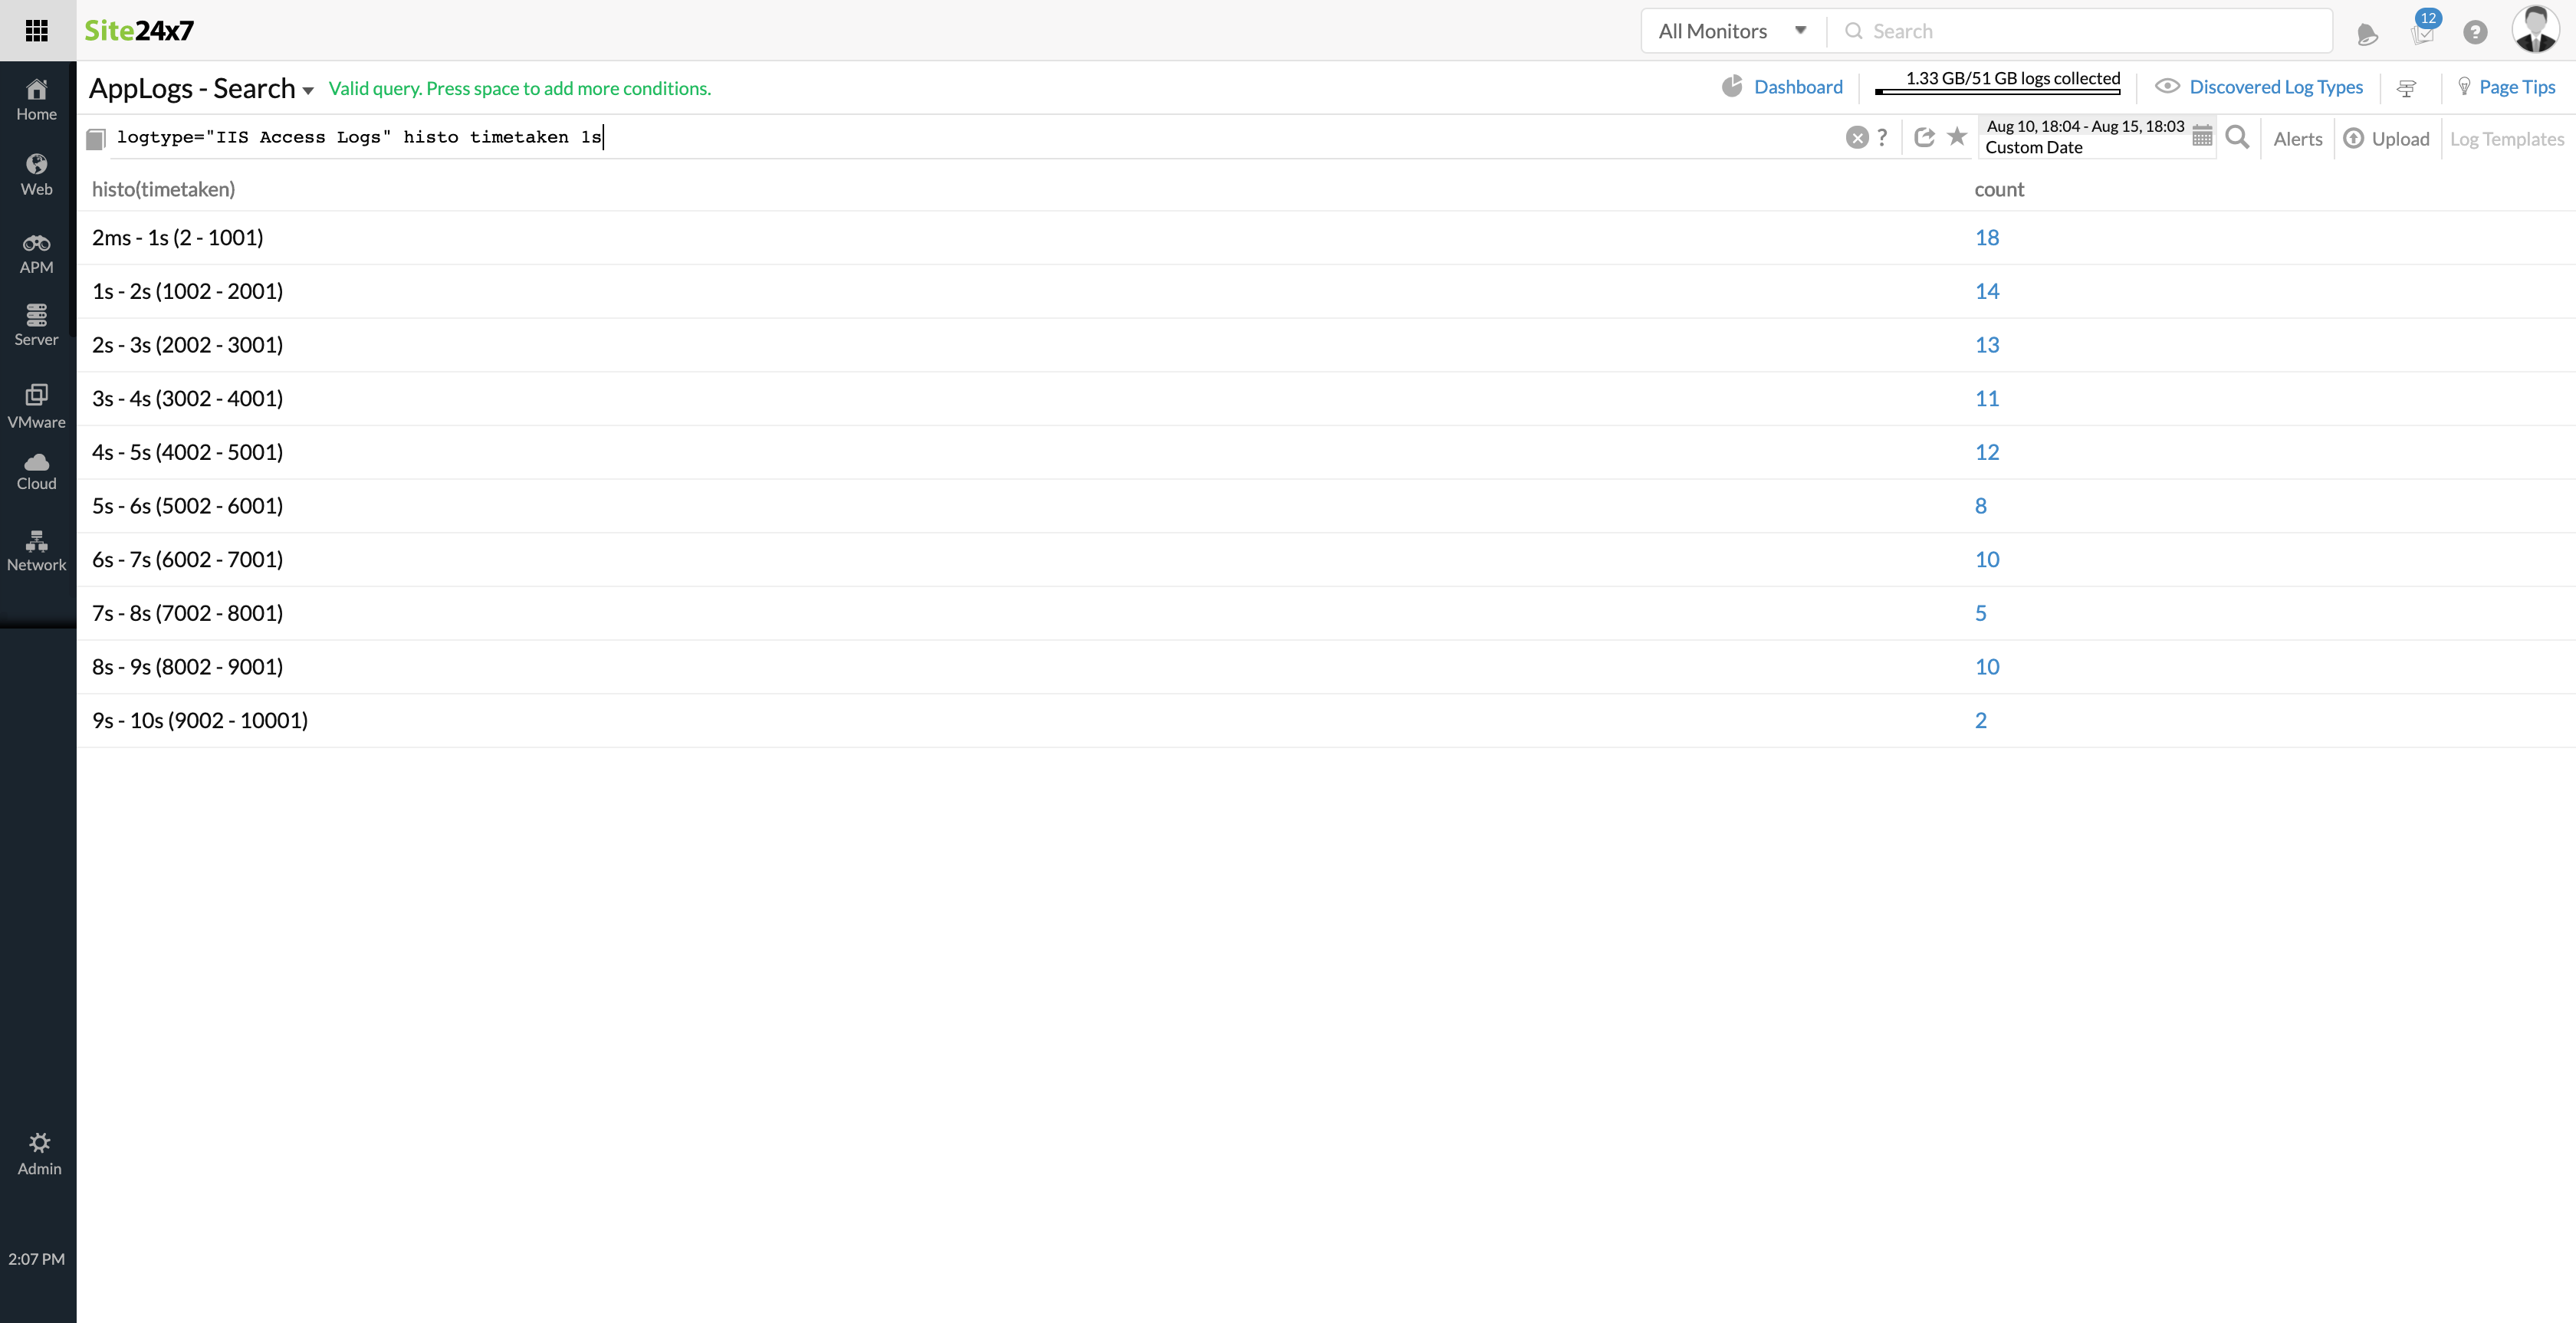Click the logs collected usage bar
Viewport: 2576px width, 1323px height.
coord(1997,91)
